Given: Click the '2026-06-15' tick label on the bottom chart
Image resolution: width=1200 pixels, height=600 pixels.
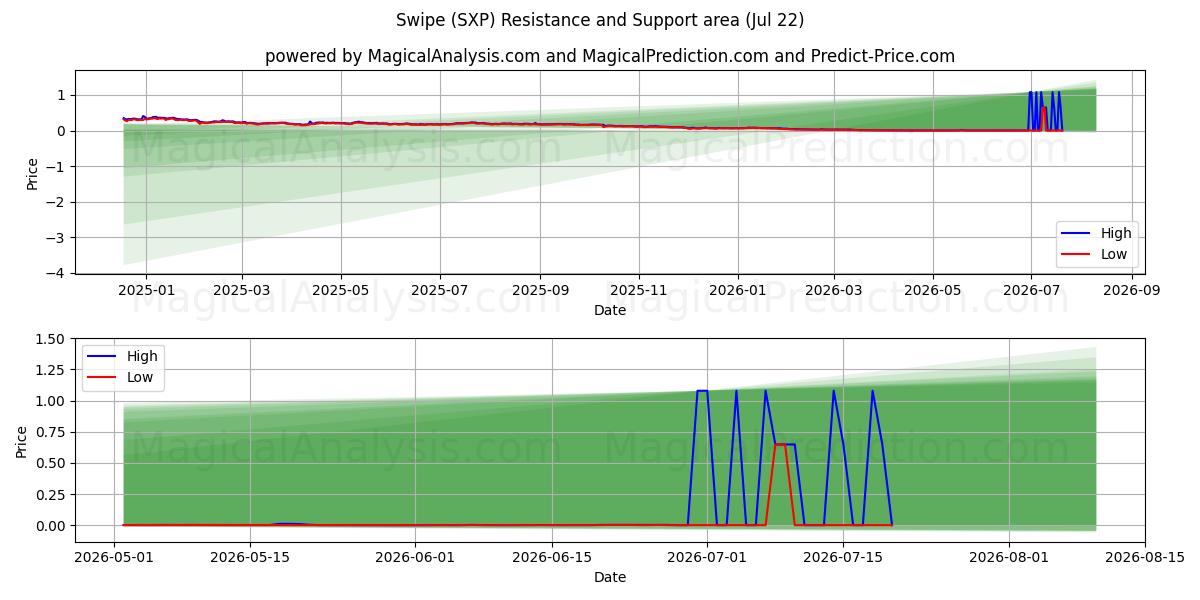Looking at the screenshot, I should (552, 557).
